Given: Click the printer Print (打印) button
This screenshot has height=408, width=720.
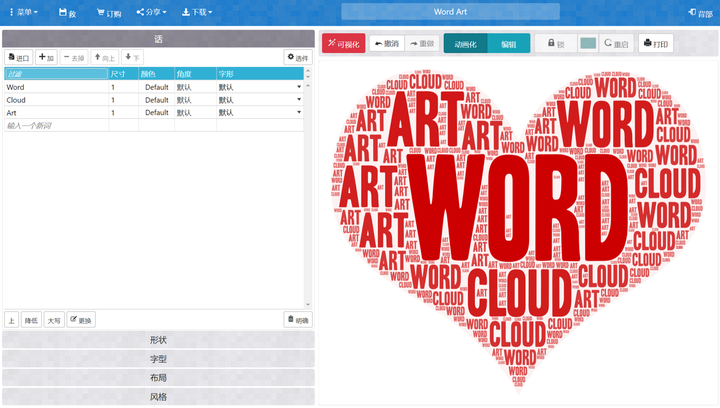Looking at the screenshot, I should point(656,44).
